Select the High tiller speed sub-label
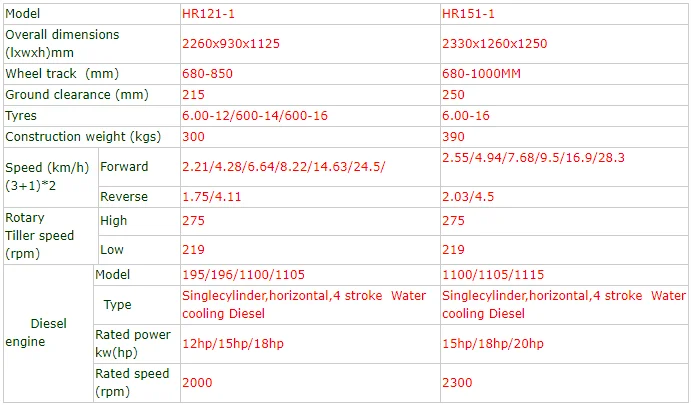The width and height of the screenshot is (691, 405). tap(114, 220)
